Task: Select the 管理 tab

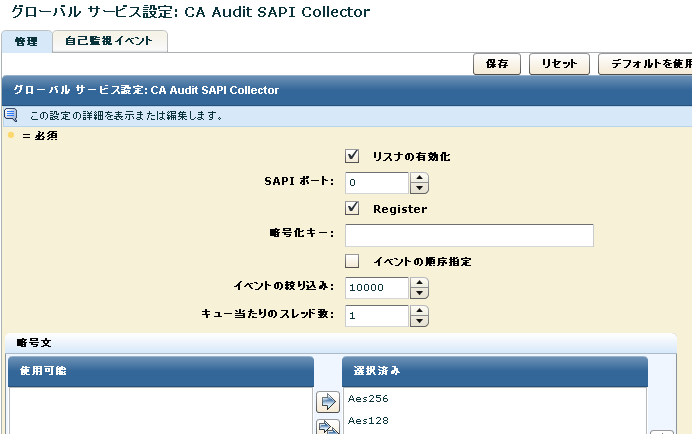Action: (x=26, y=41)
